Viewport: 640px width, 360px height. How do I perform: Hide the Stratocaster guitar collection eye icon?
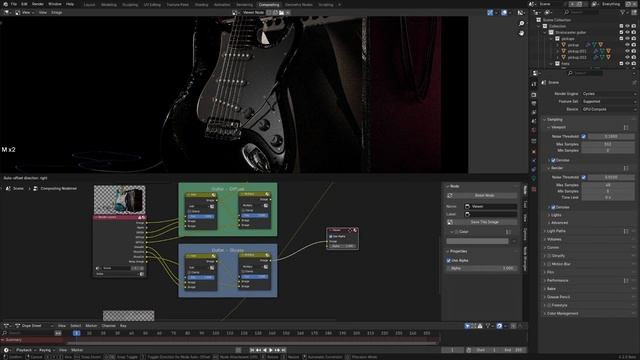627,32
